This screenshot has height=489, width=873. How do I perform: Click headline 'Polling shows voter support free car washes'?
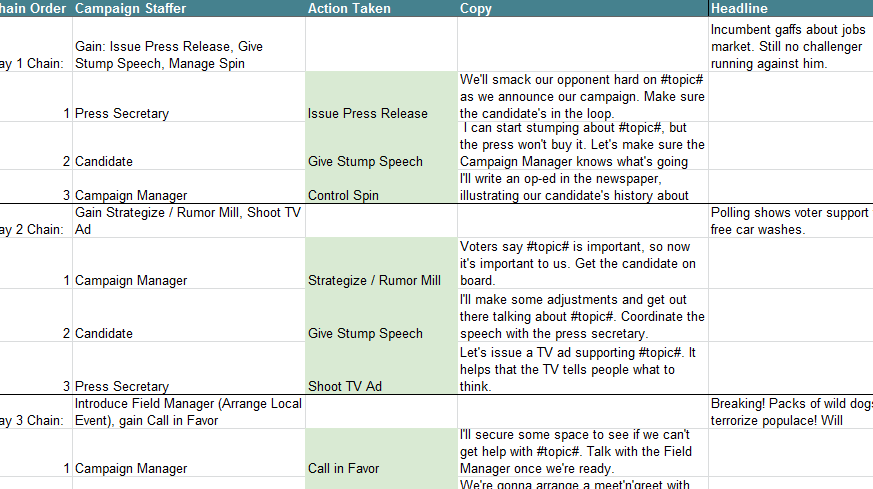click(791, 221)
